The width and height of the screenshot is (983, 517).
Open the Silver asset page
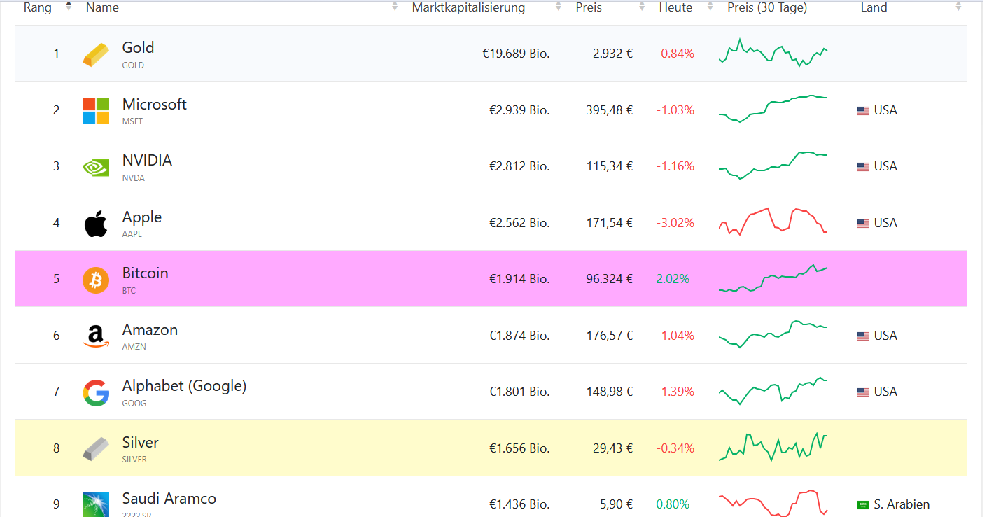(140, 442)
